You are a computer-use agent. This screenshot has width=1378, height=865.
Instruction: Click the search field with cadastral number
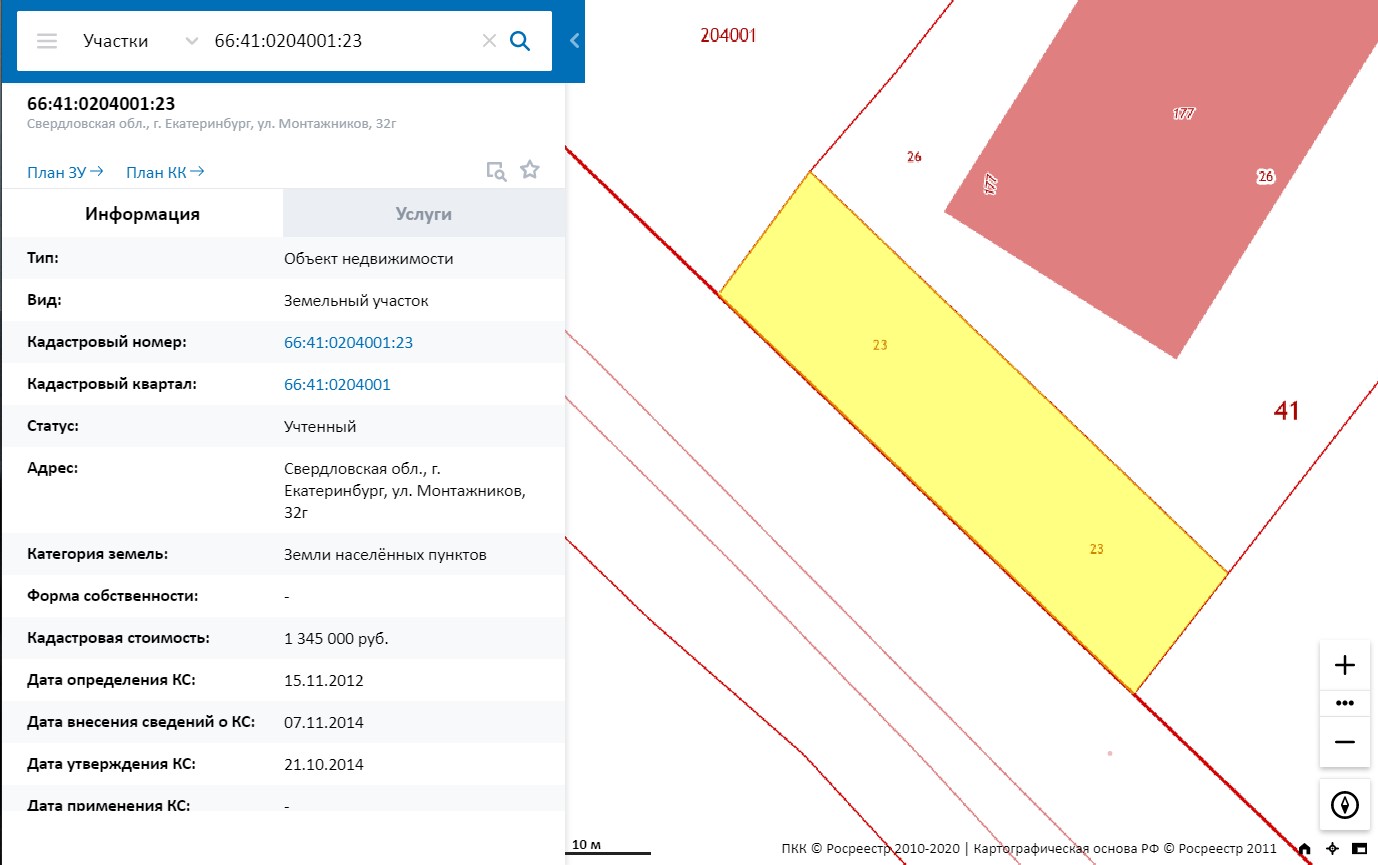click(x=340, y=41)
